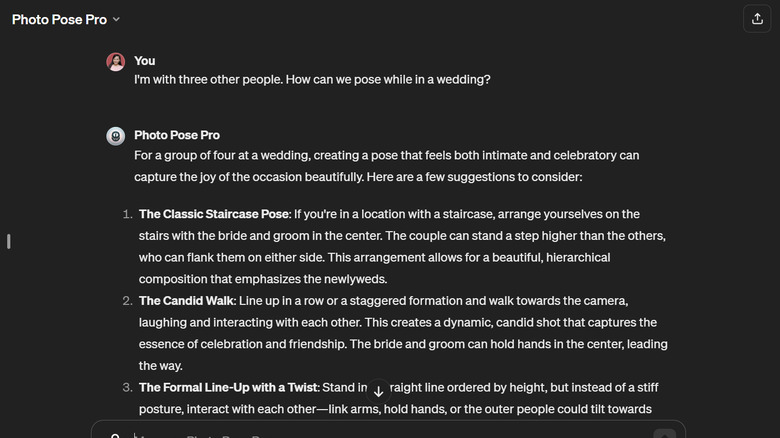The width and height of the screenshot is (780, 438).
Task: Click the send message button
Action: coord(665,433)
